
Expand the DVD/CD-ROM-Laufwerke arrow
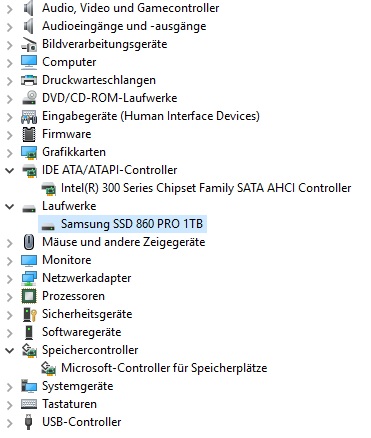tap(10, 98)
